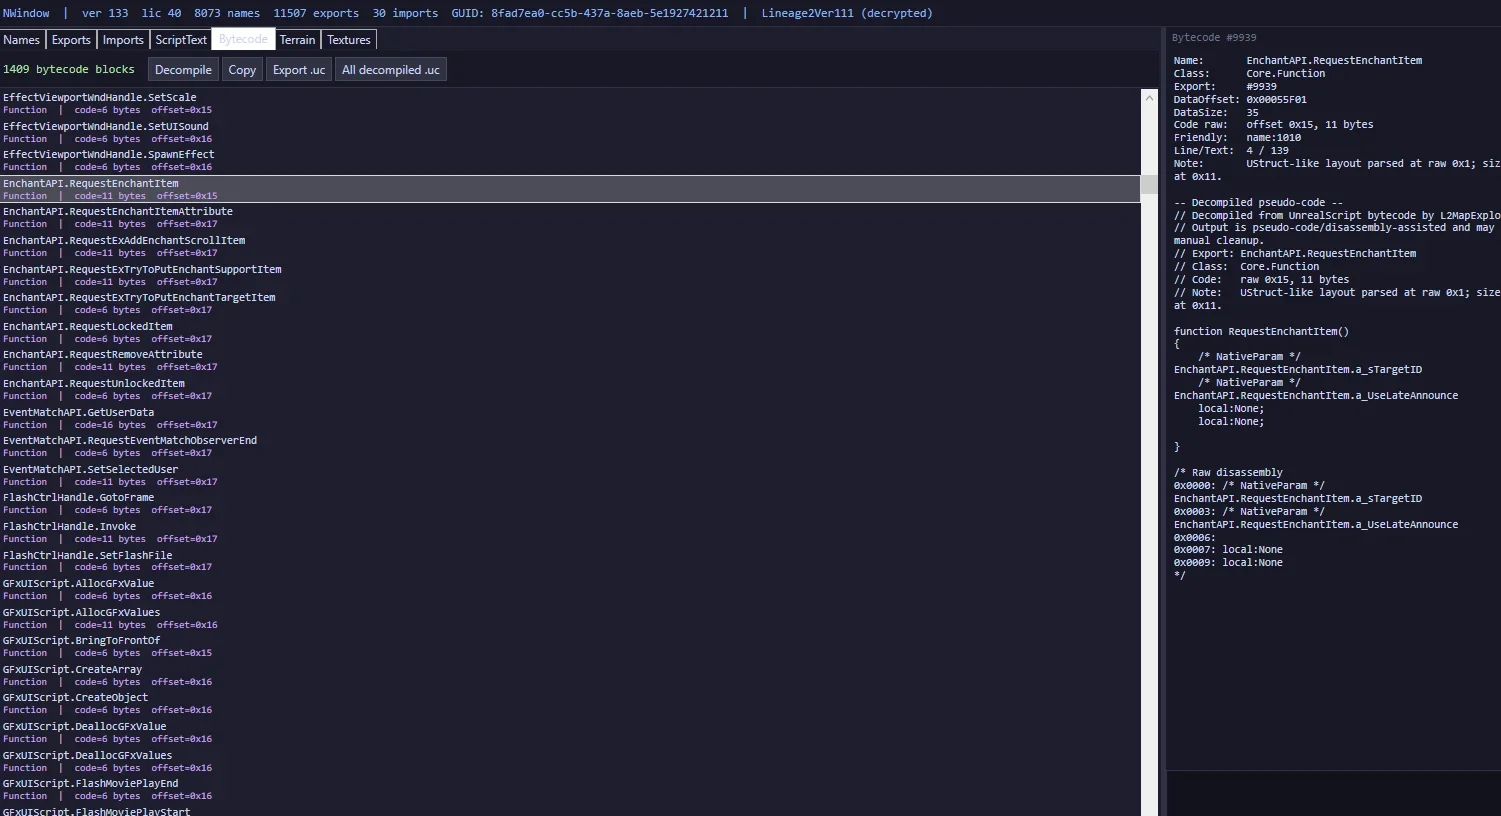
Task: Select EnchantAPI.RequestLockedItem row
Action: [570, 333]
